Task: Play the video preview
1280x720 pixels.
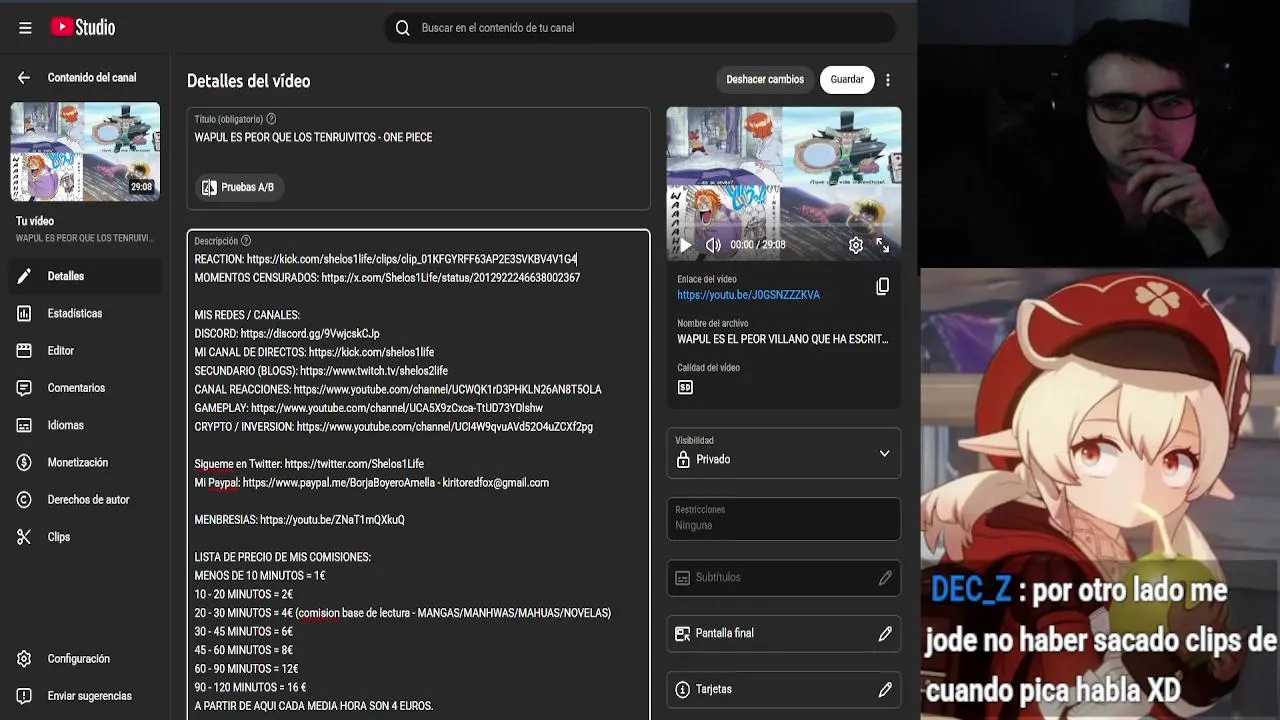Action: 685,245
